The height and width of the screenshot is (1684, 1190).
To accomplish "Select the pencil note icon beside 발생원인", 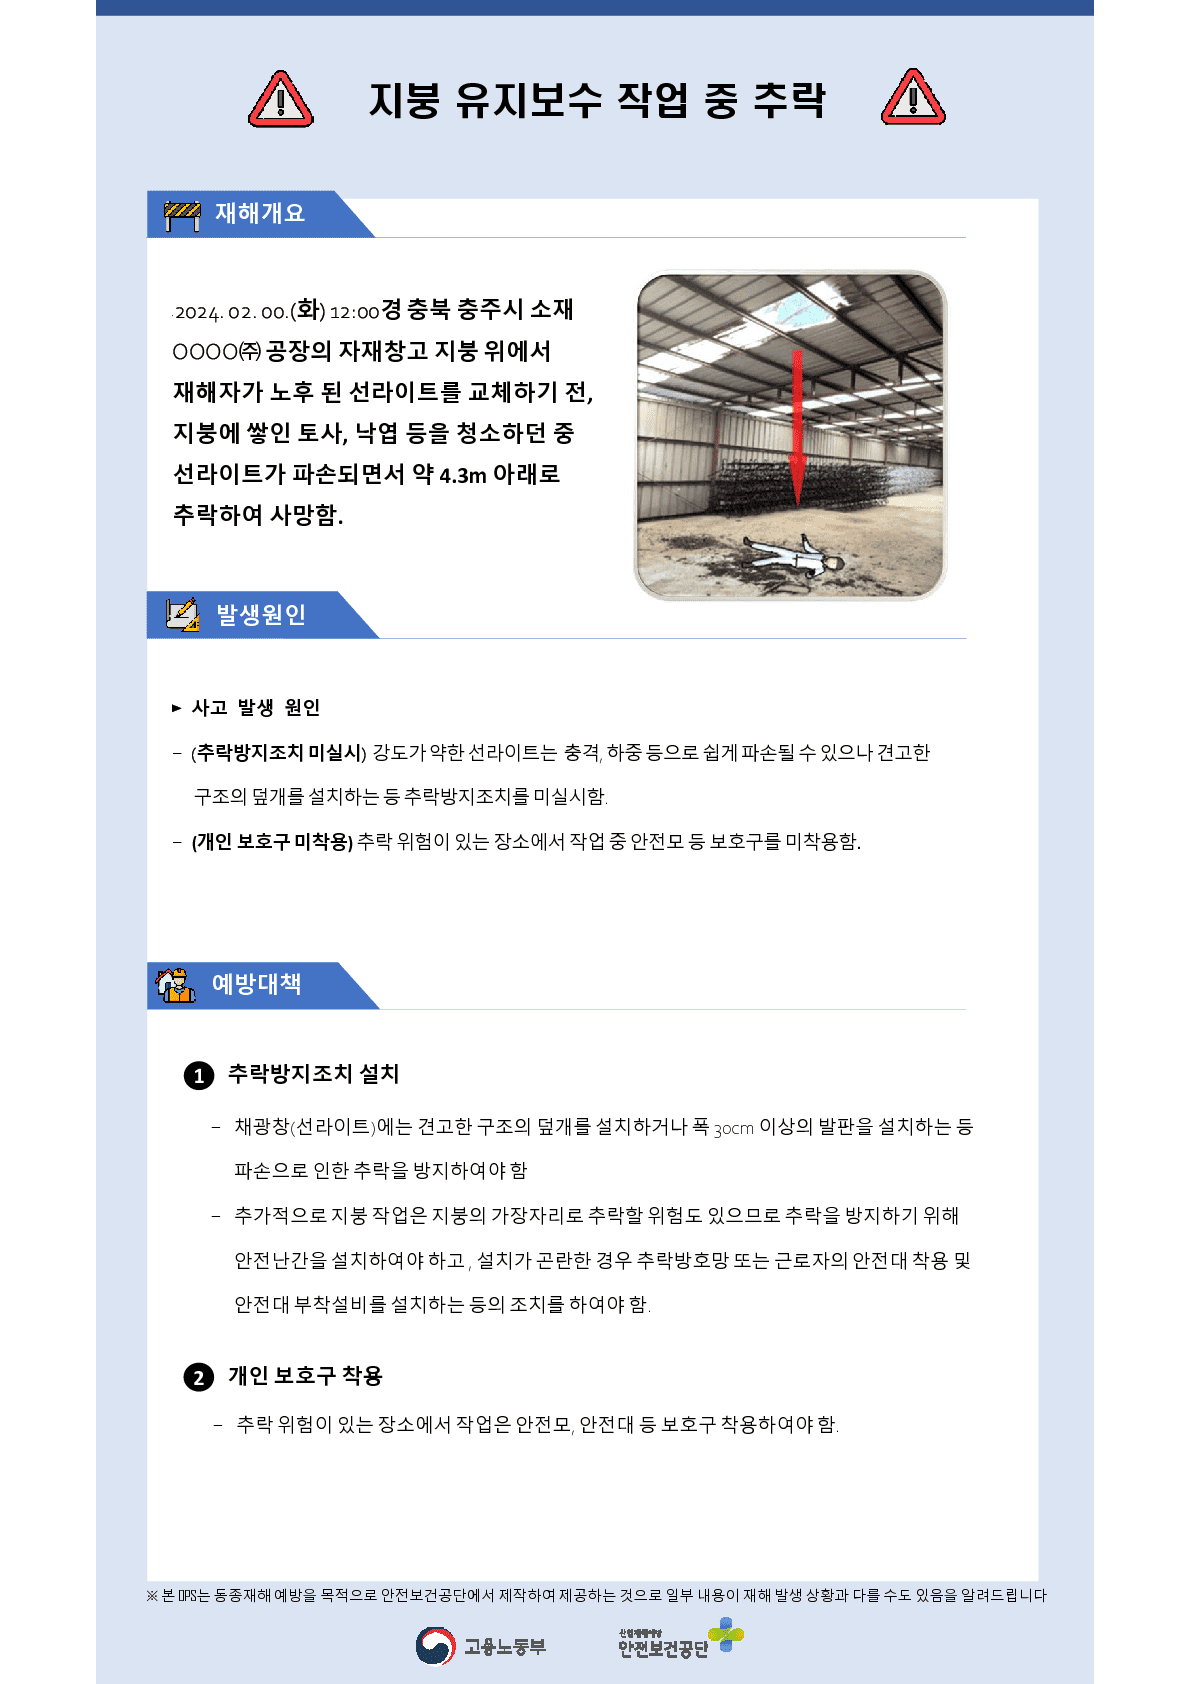I will coord(183,614).
